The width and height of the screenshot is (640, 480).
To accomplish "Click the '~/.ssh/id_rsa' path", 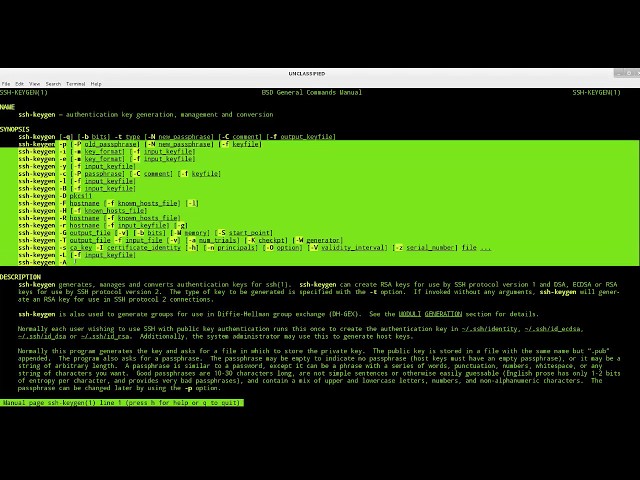I will [105, 336].
